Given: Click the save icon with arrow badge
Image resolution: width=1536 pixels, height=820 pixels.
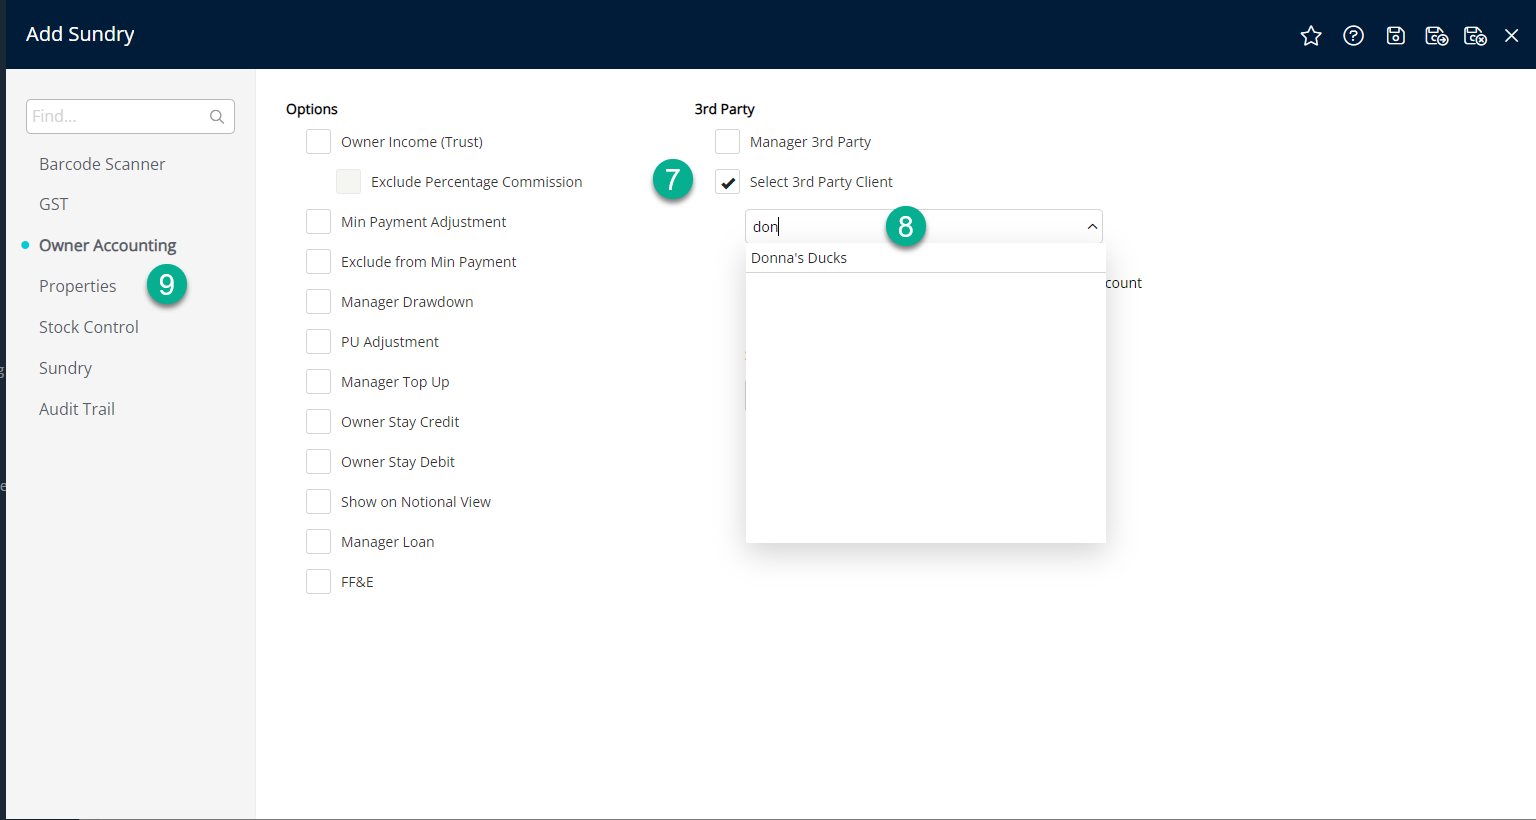Looking at the screenshot, I should [1436, 36].
